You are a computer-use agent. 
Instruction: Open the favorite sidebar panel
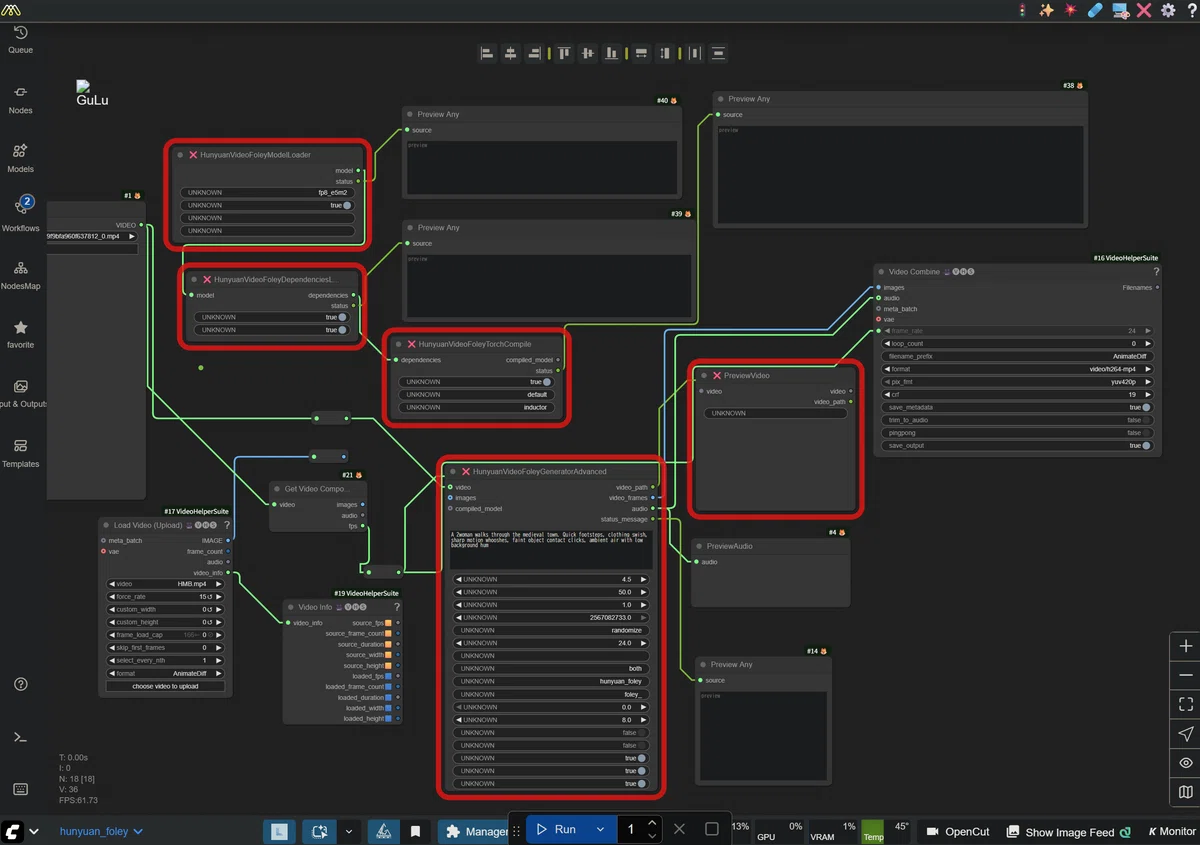tap(20, 334)
